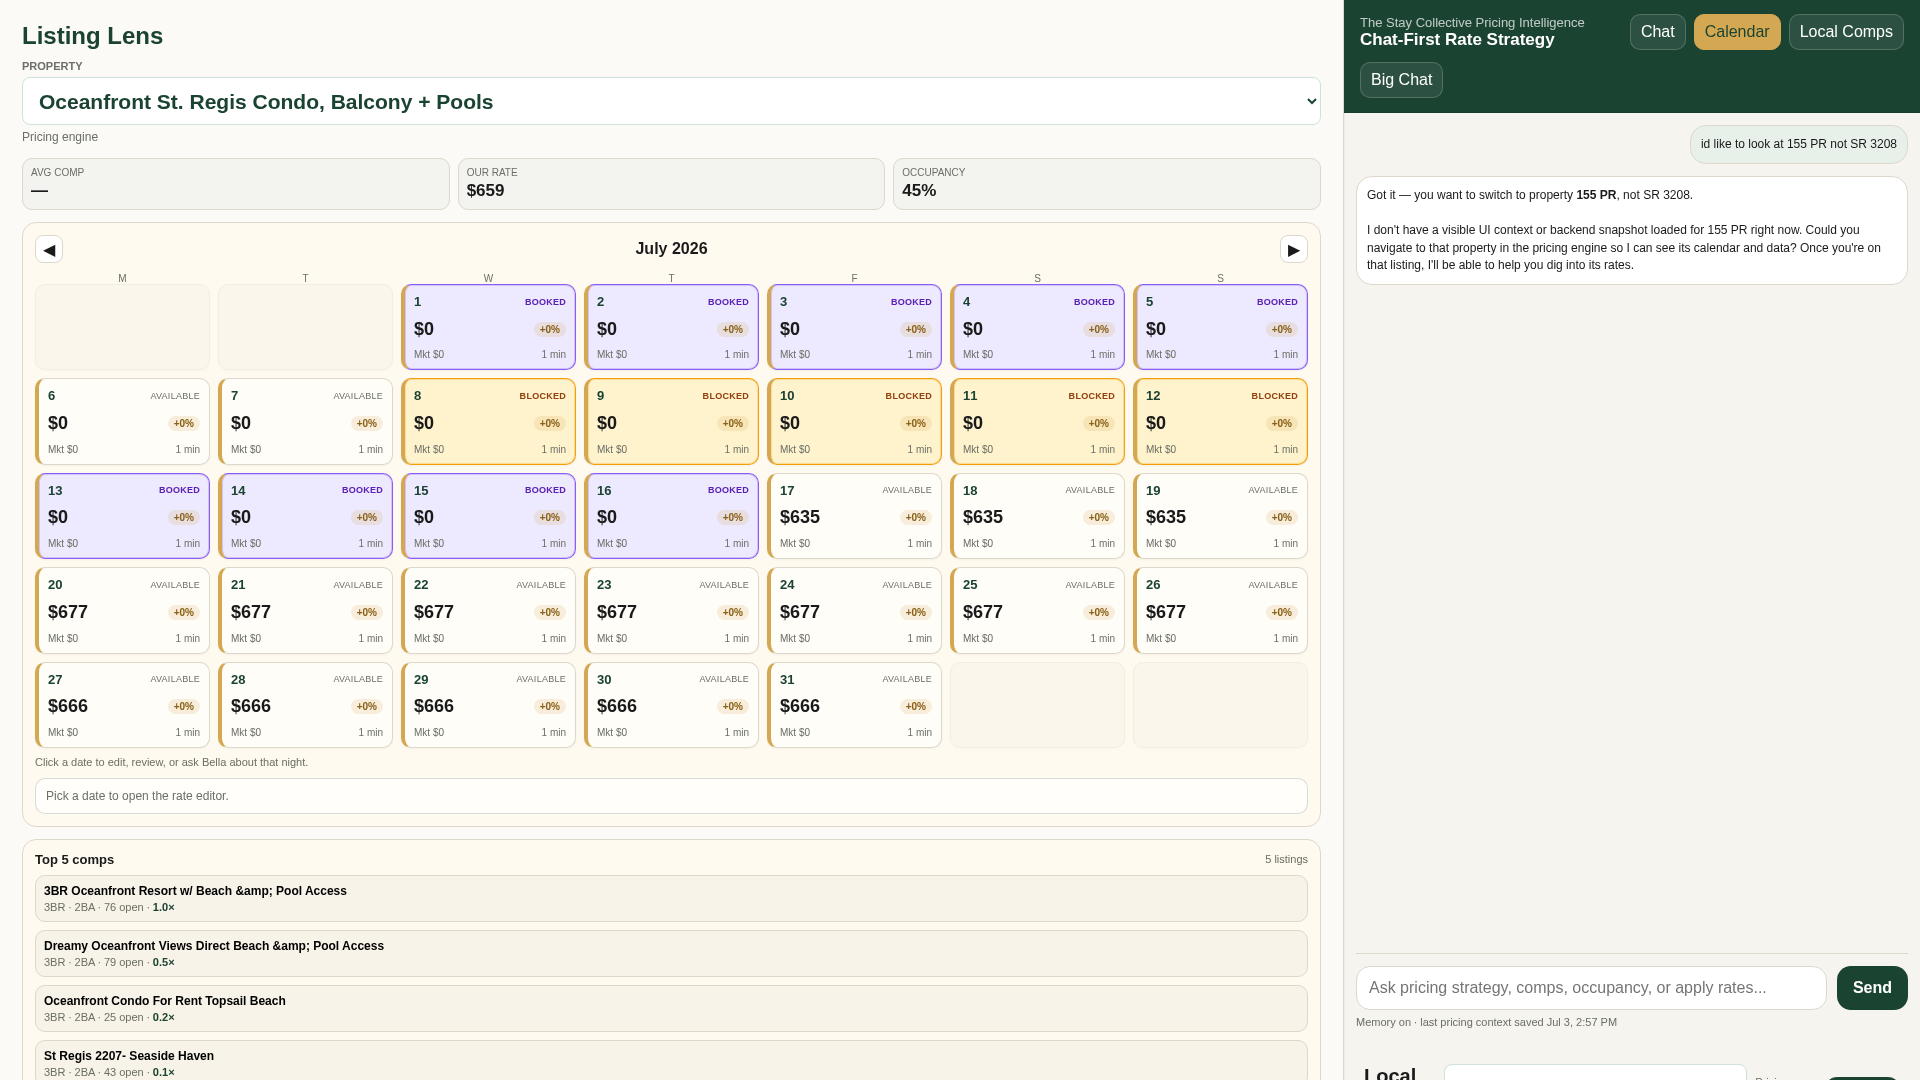The height and width of the screenshot is (1080, 1920).
Task: Click the July 2026 month title
Action: [x=671, y=249]
